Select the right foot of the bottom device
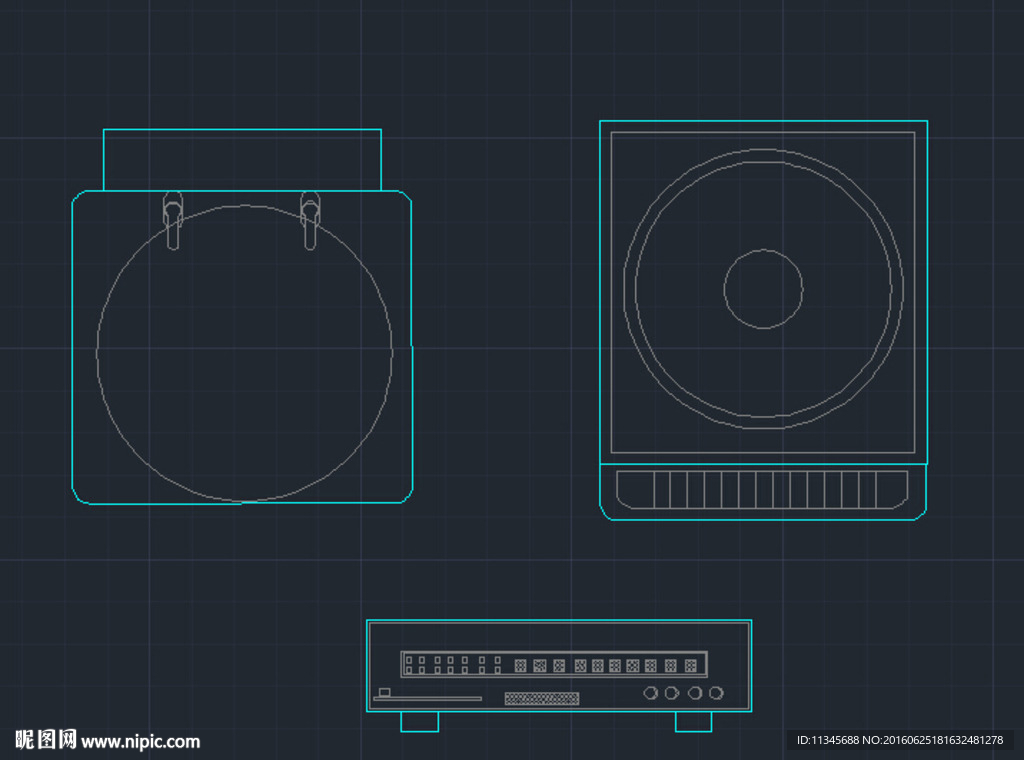This screenshot has width=1024, height=760. (x=694, y=721)
